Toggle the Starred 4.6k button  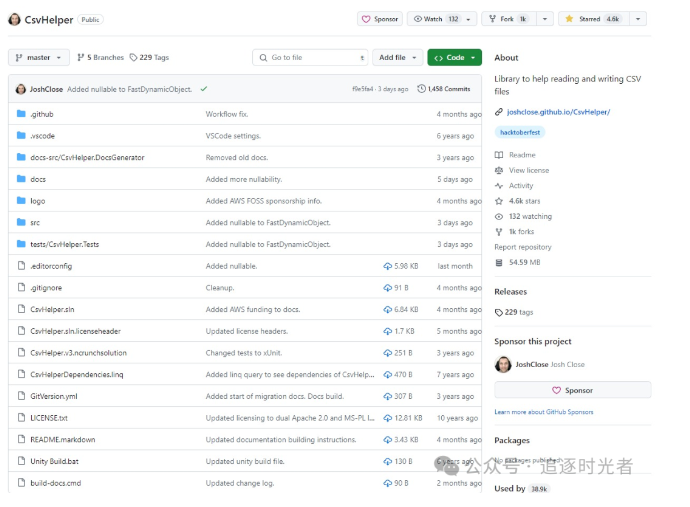pos(594,19)
